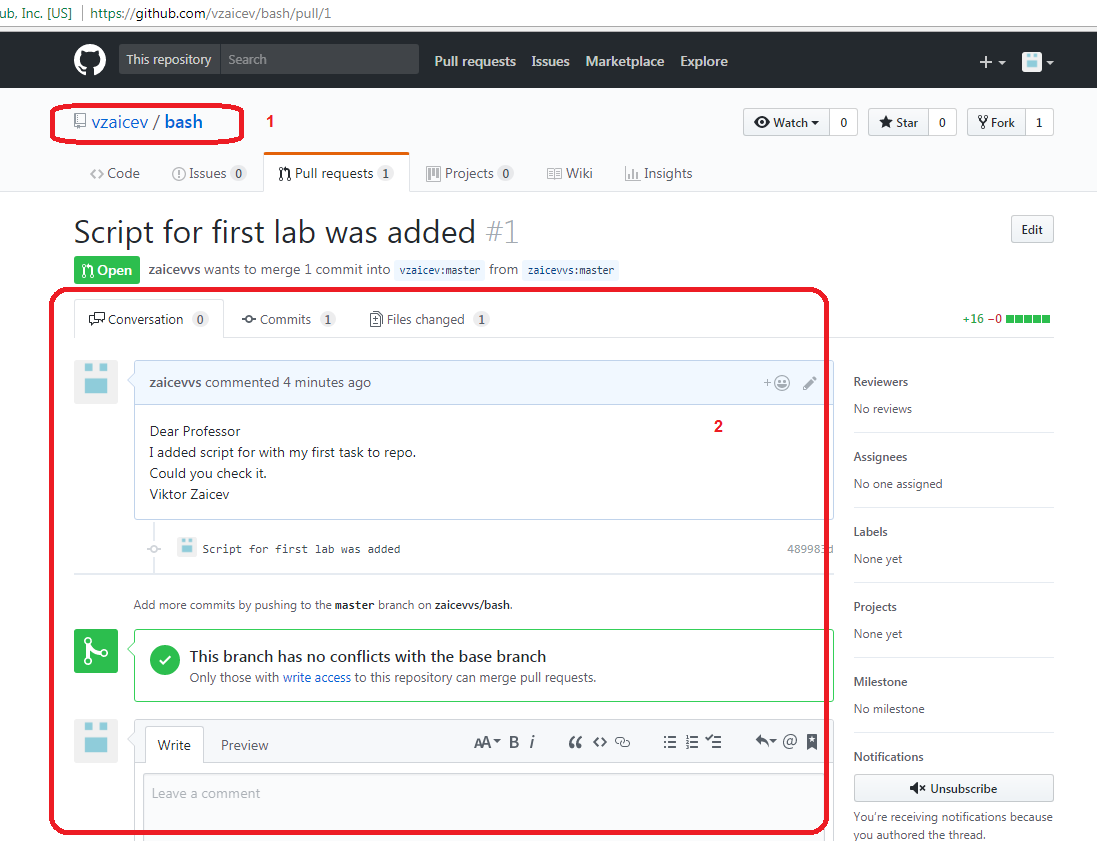Click the zaicevvs avatar beside the comment
The width and height of the screenshot is (1097, 841).
point(96,382)
